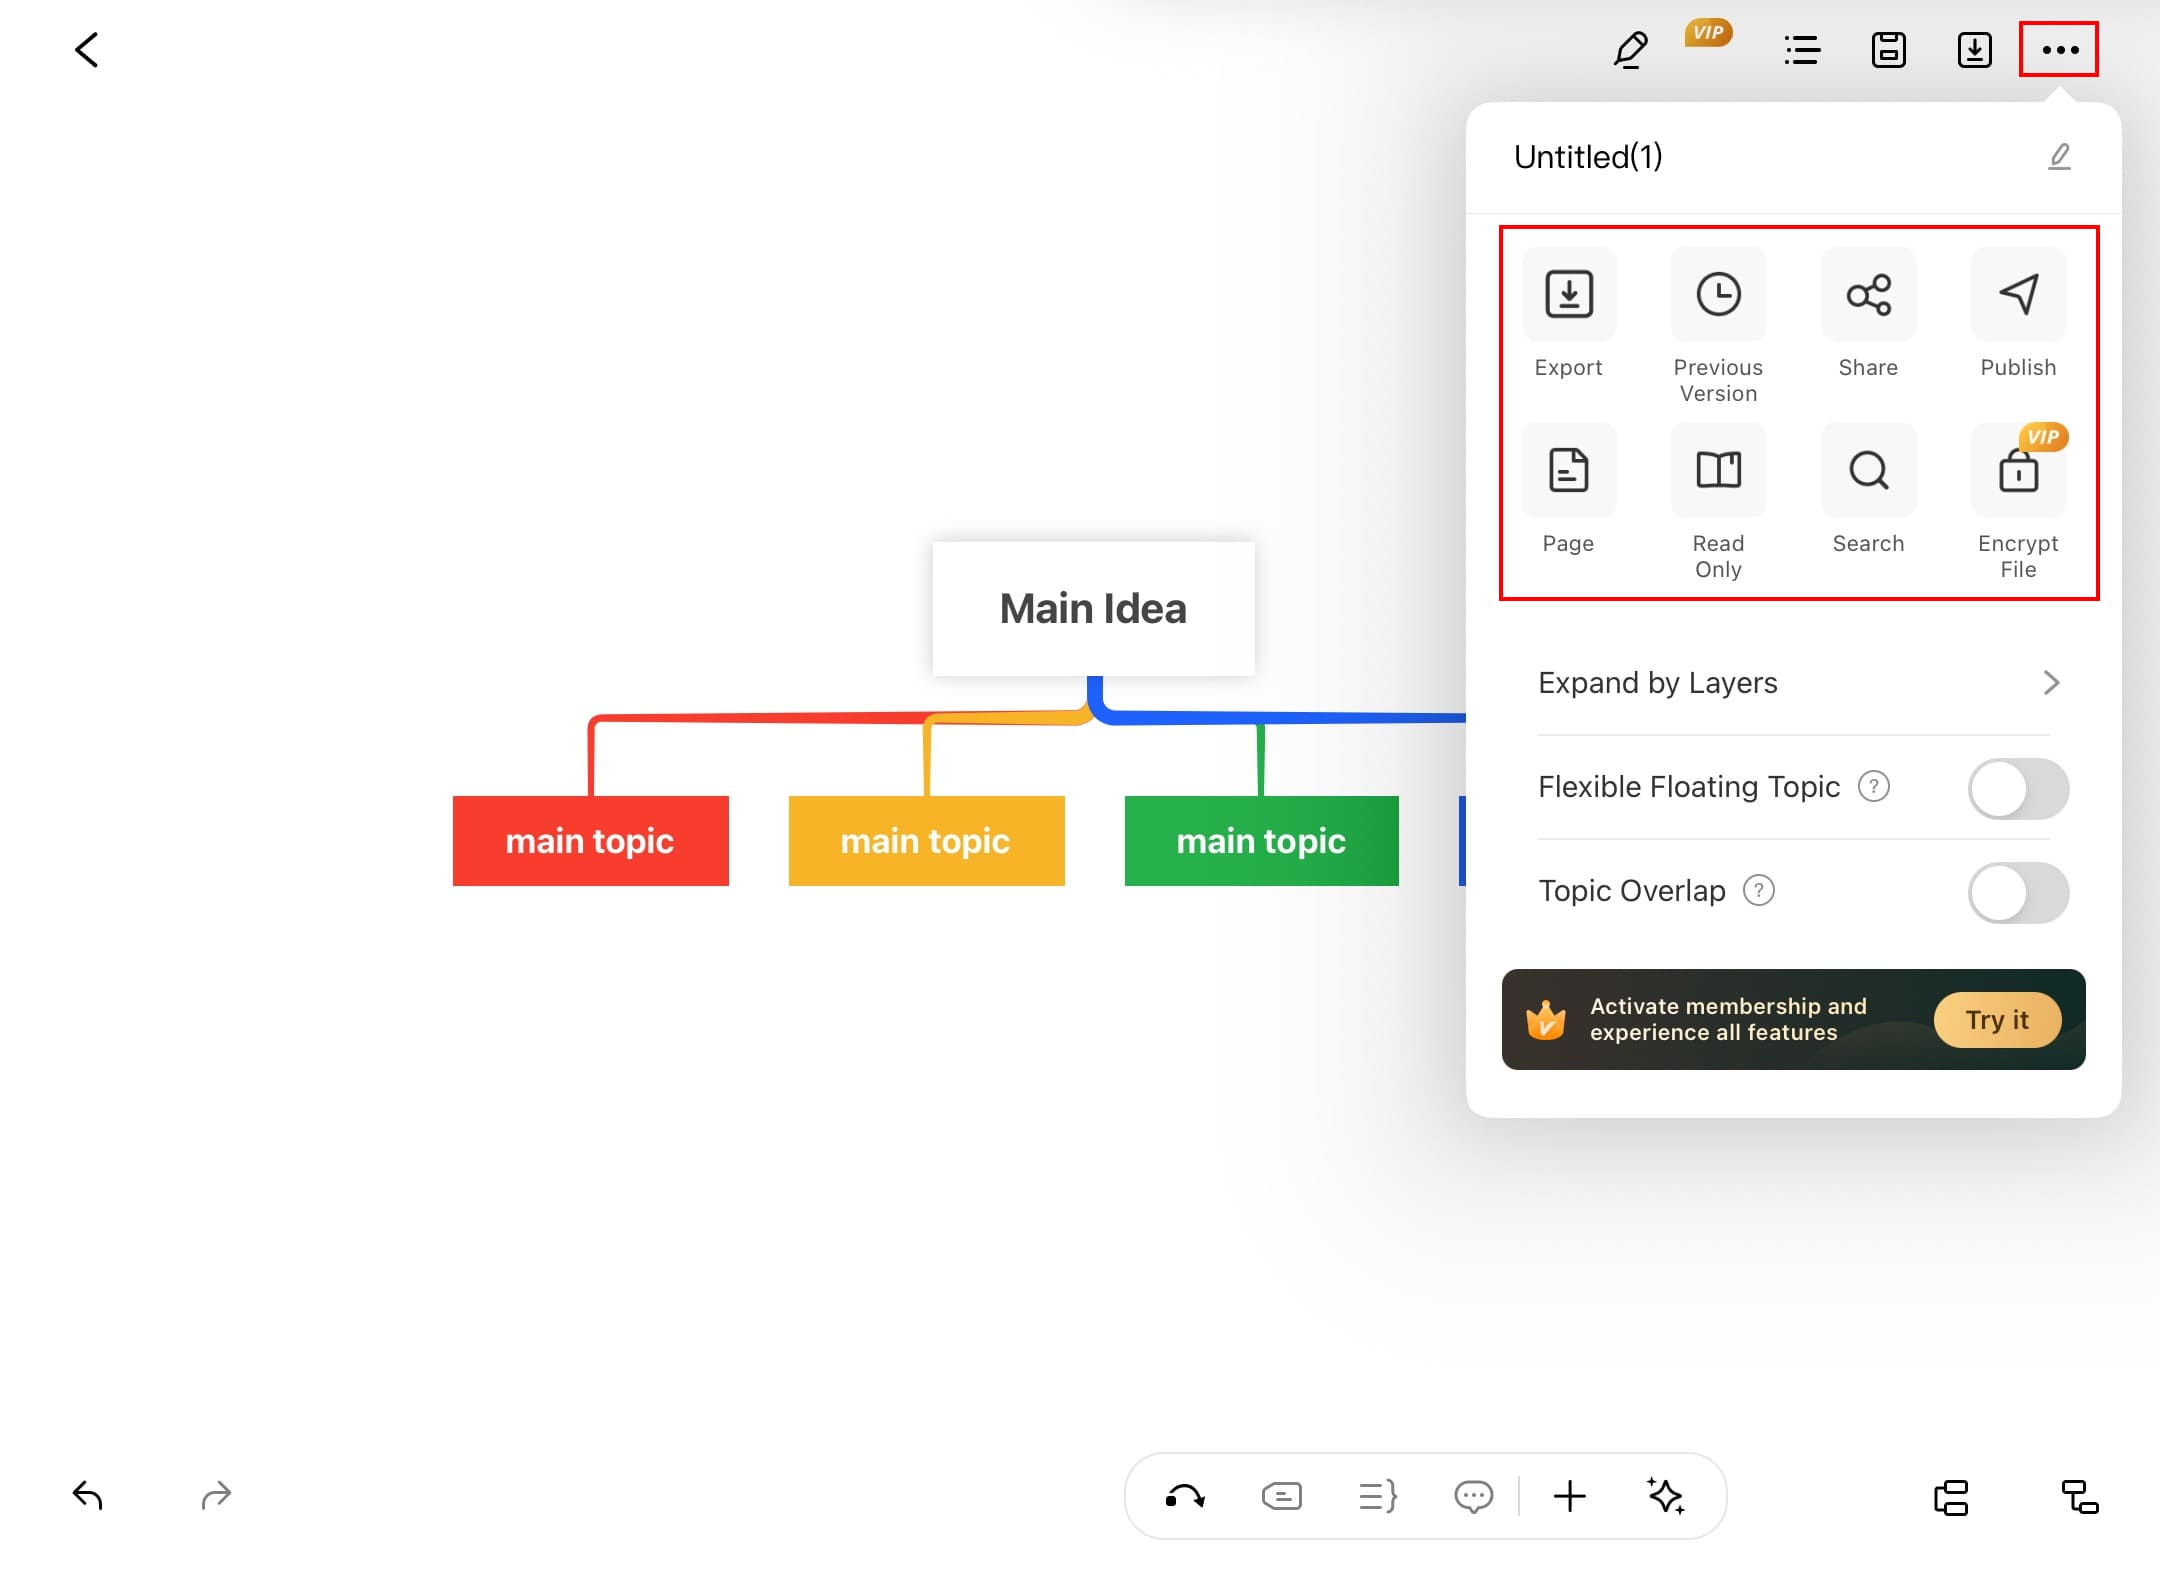
Task: Click the Publish paper-plane icon
Action: pos(2018,294)
